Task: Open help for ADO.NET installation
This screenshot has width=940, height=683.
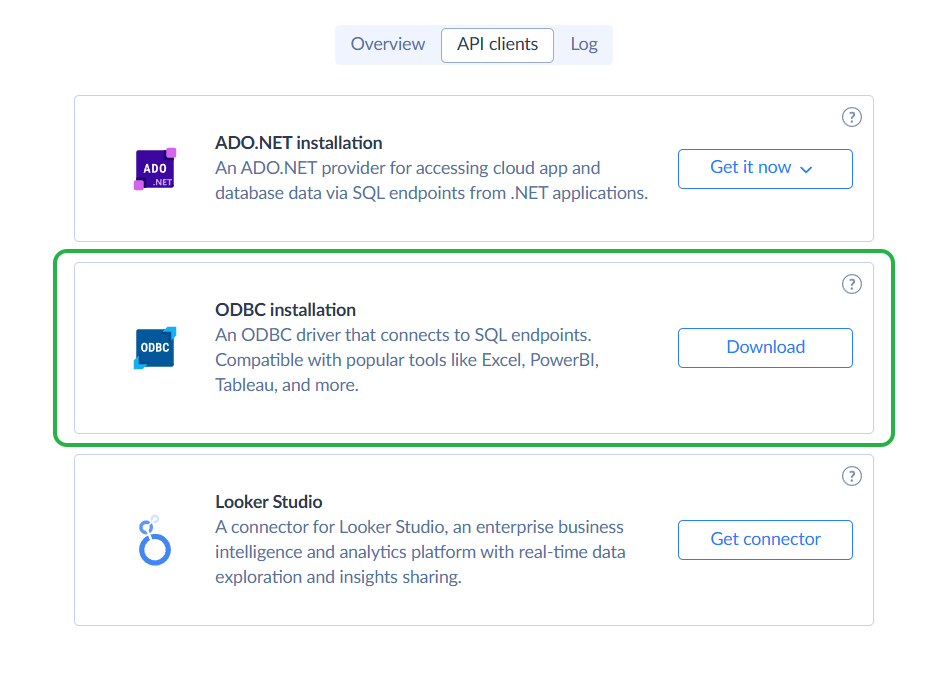Action: pos(851,117)
